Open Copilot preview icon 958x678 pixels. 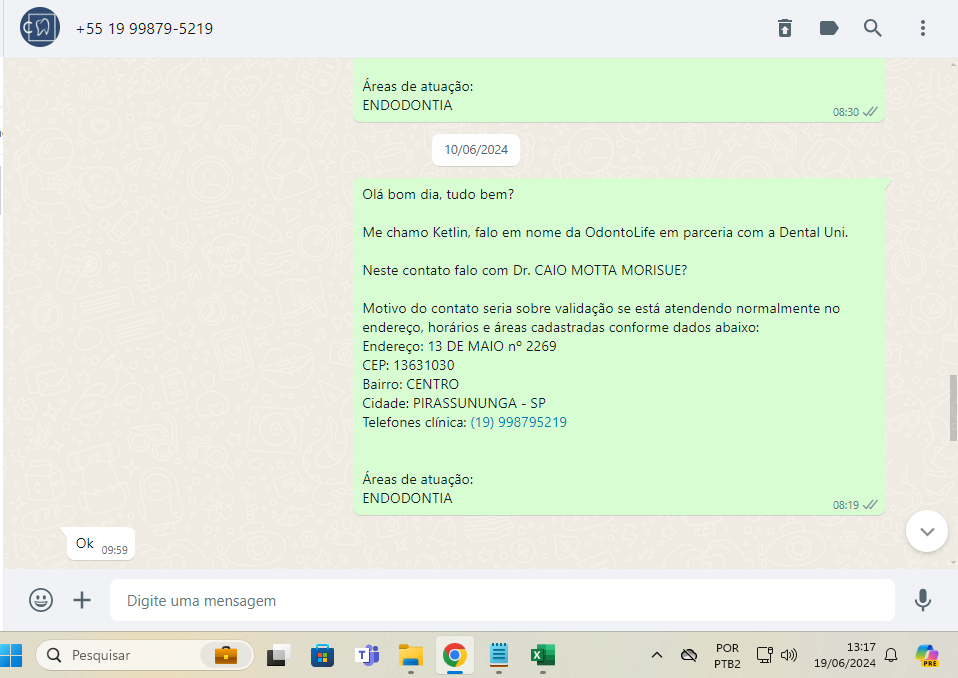(x=927, y=655)
